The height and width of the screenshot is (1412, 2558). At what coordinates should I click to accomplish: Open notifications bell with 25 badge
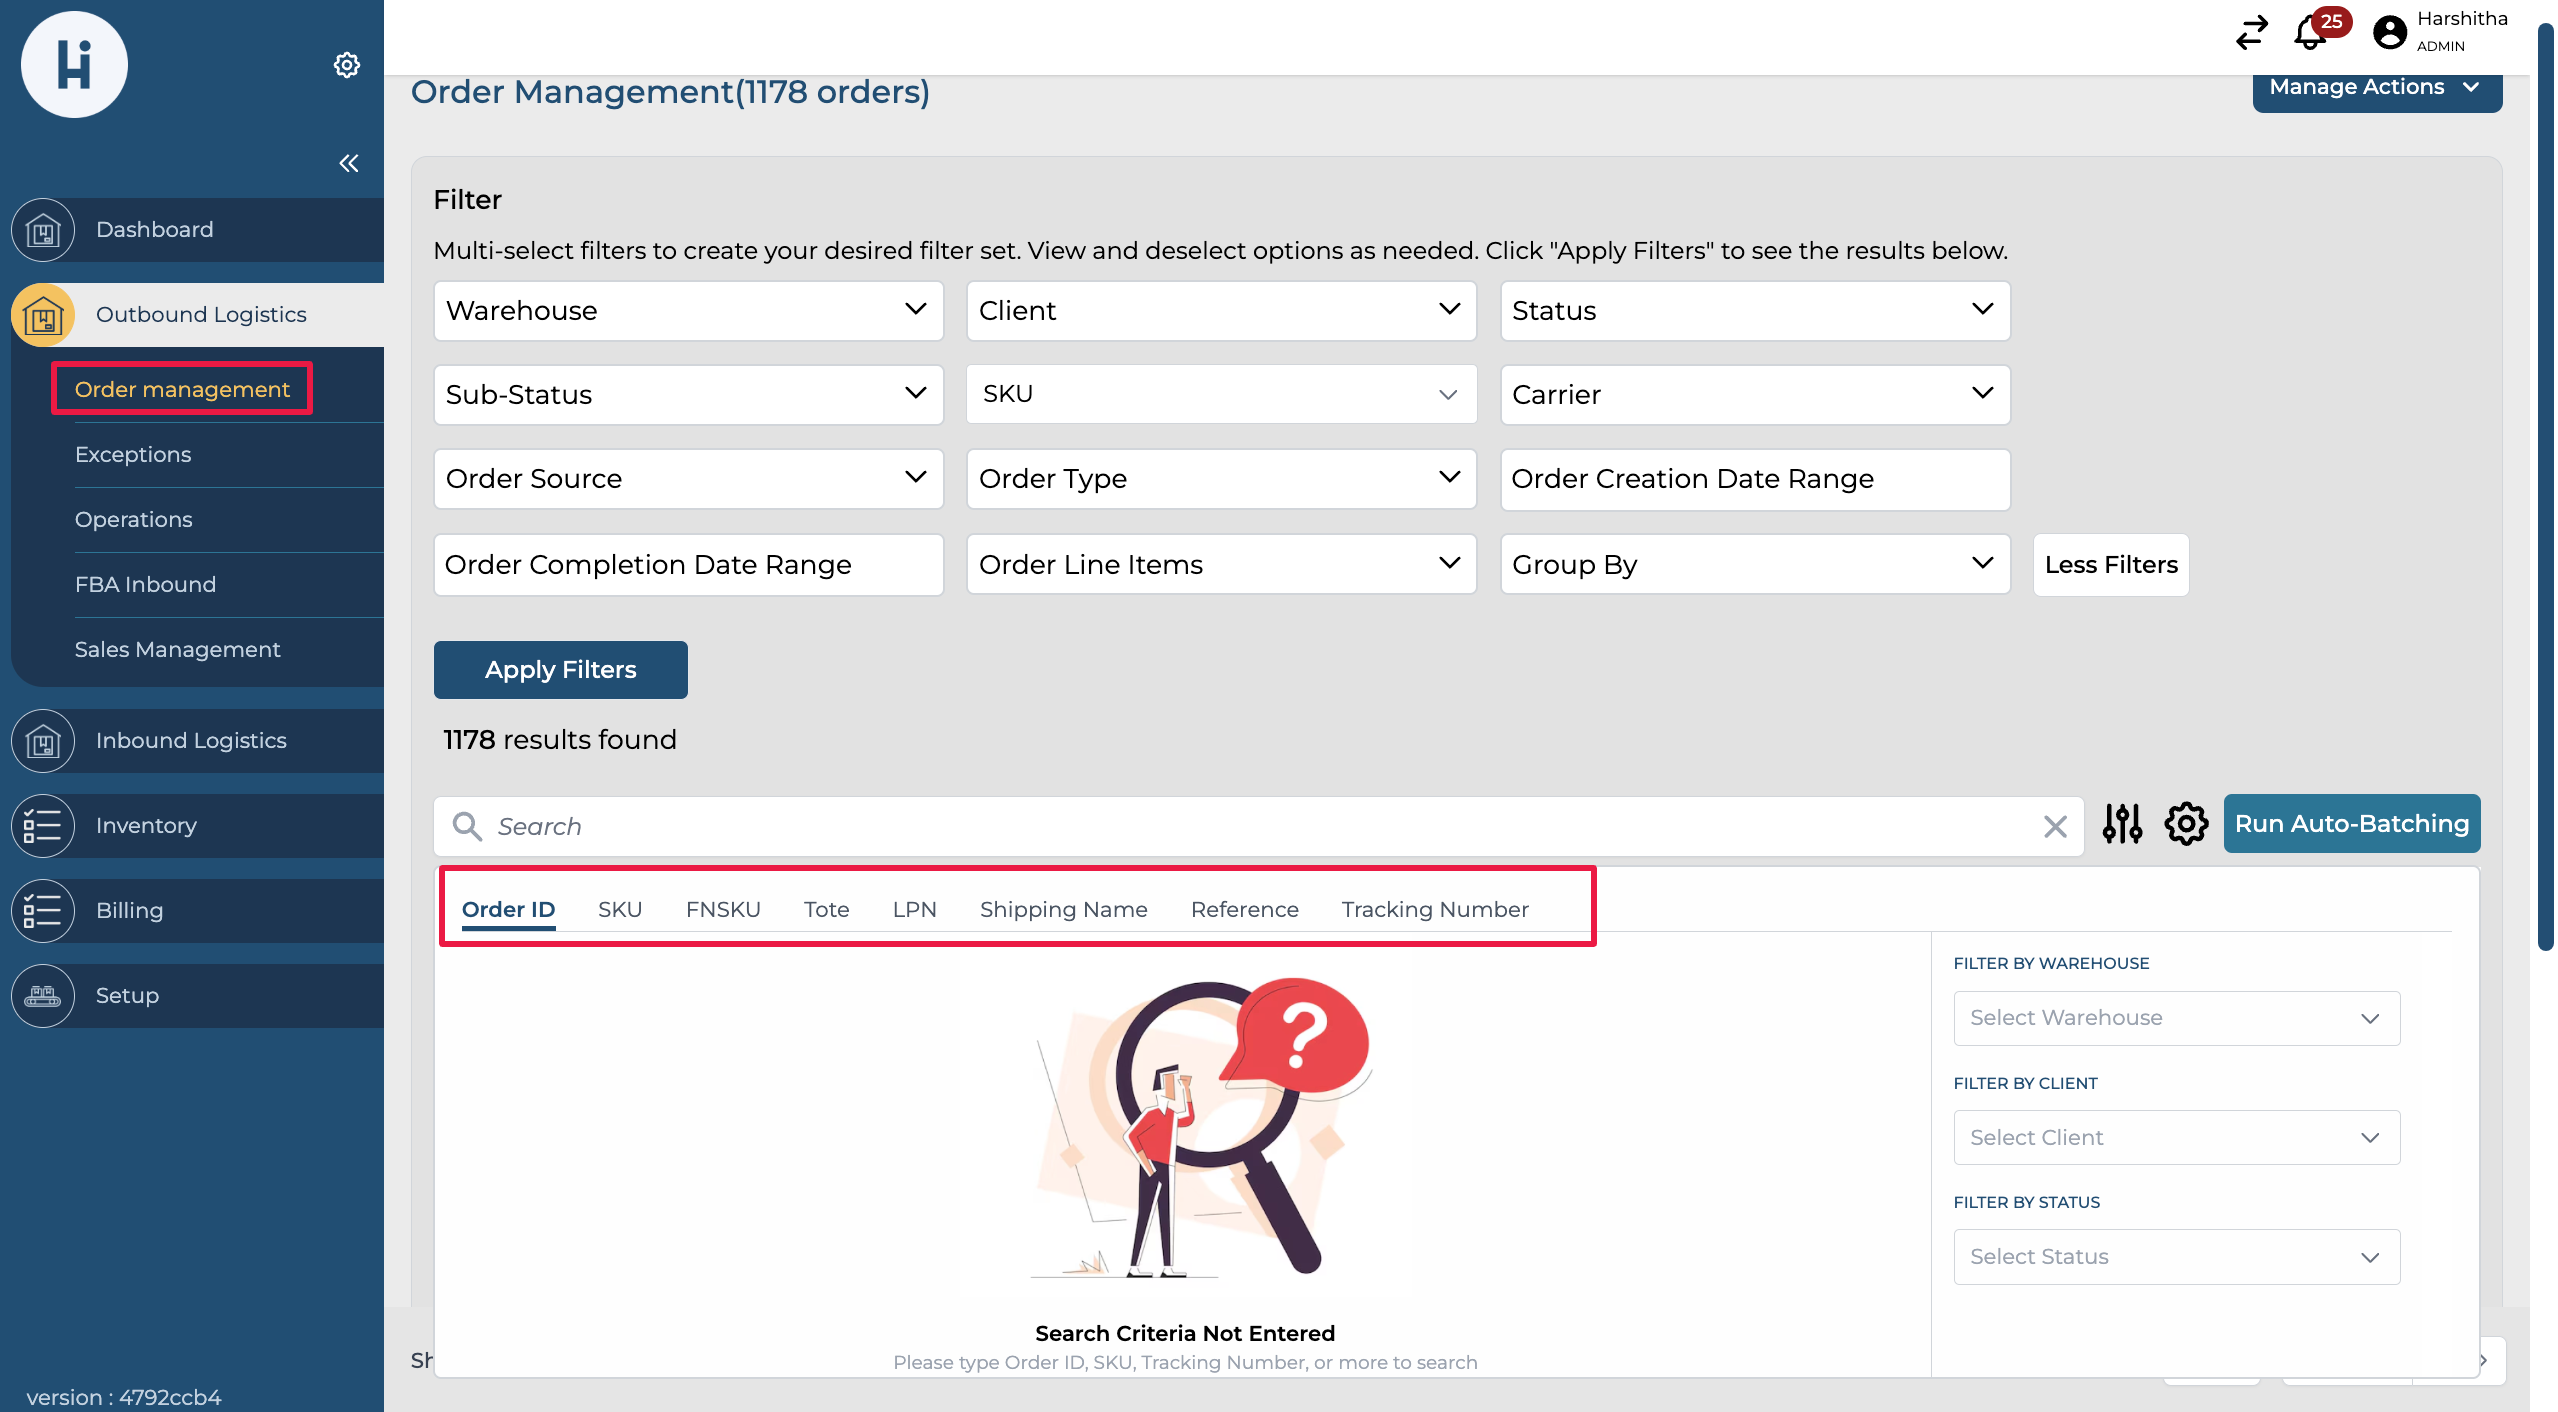click(x=2310, y=33)
